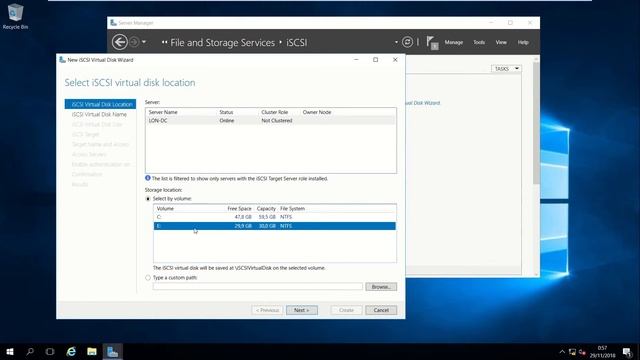Select the C: volume row
The width and height of the screenshot is (640, 360).
point(275,217)
